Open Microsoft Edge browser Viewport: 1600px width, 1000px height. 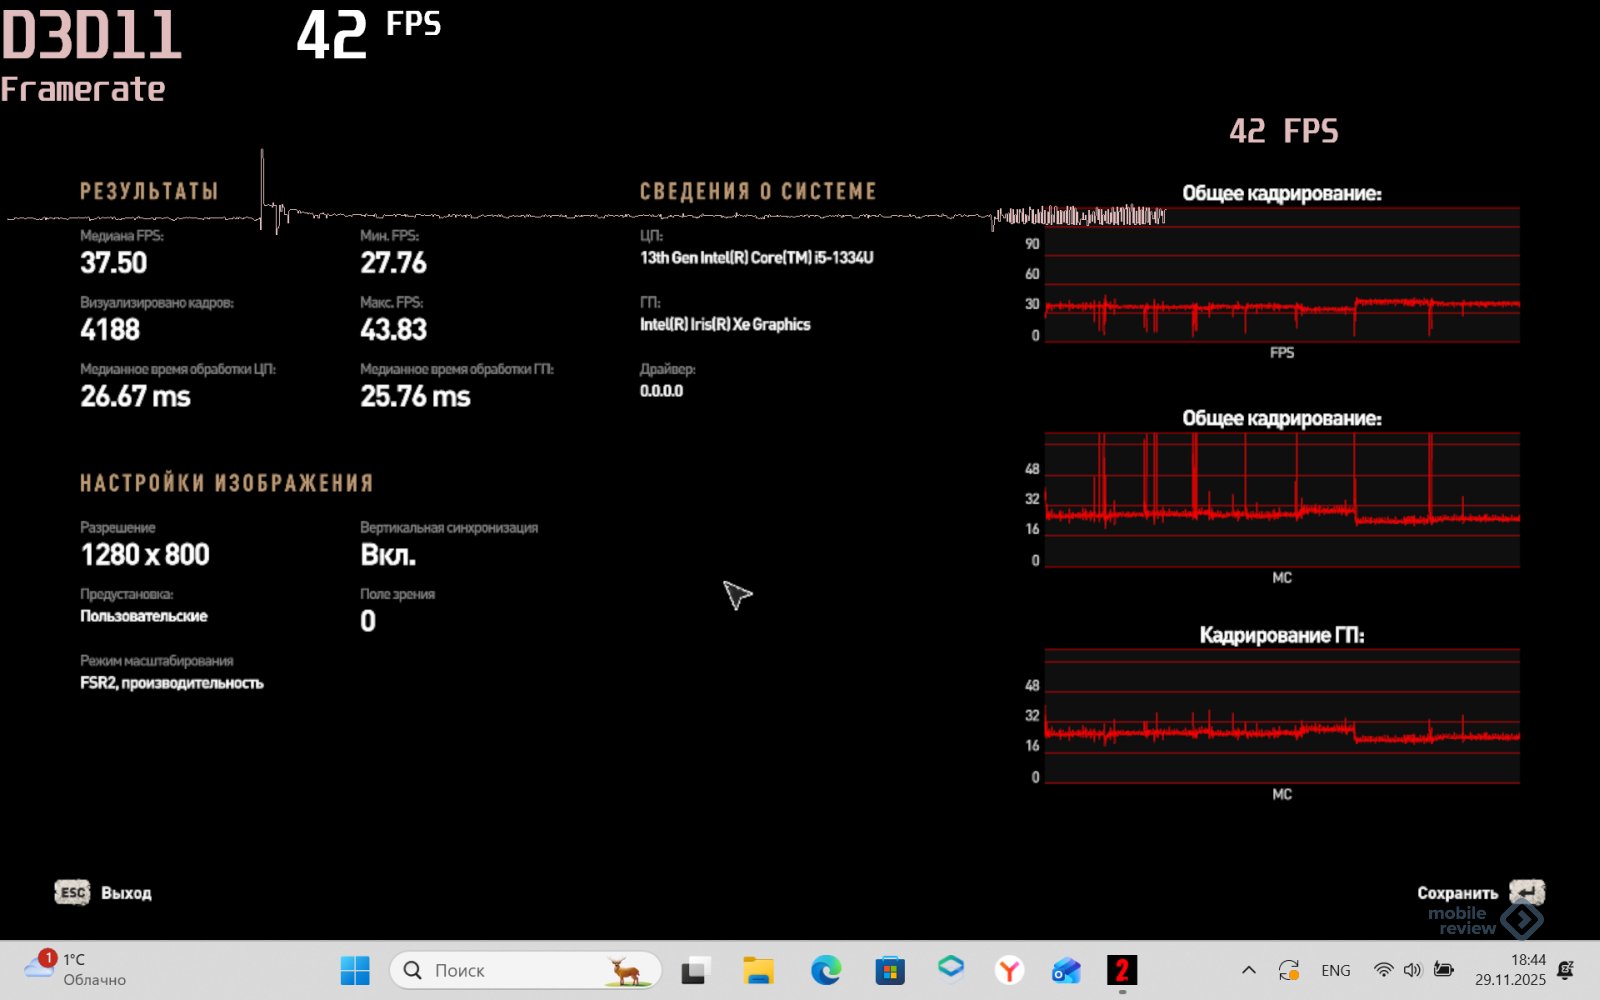pyautogui.click(x=826, y=970)
